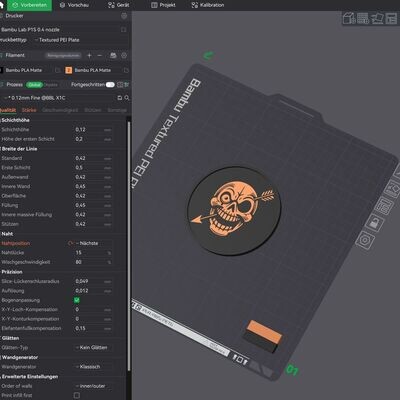
Task: Click the Arrange all objects icon
Action: pyautogui.click(x=391, y=18)
